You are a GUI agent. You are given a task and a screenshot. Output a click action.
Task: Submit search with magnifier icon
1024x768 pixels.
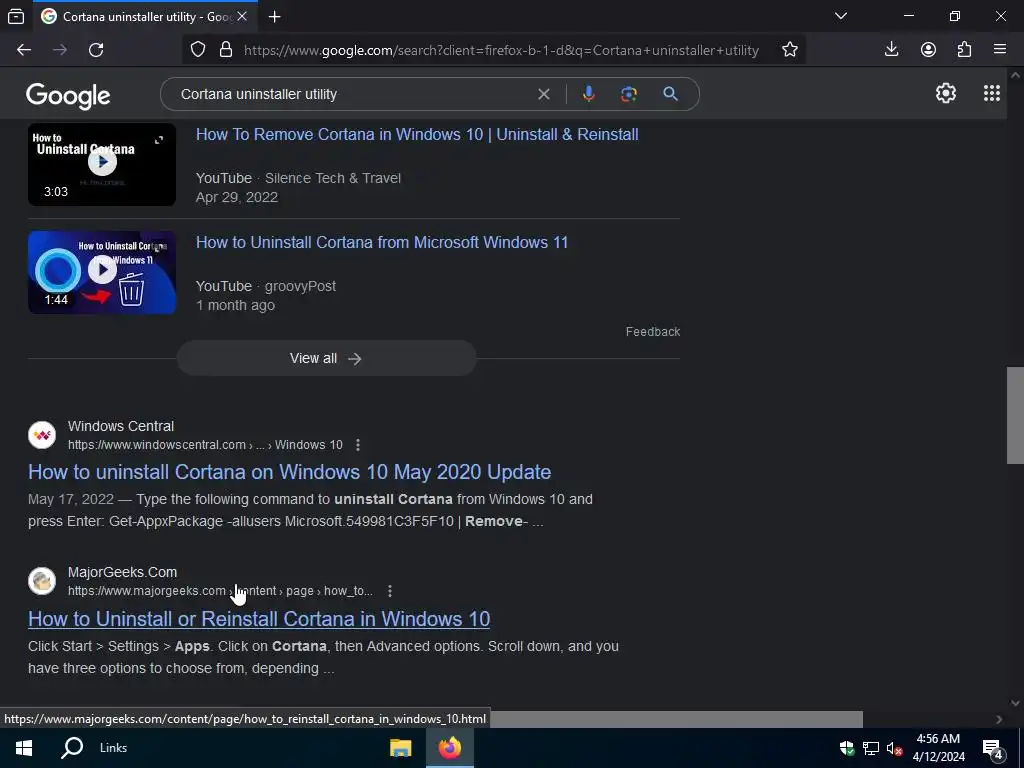coord(670,94)
